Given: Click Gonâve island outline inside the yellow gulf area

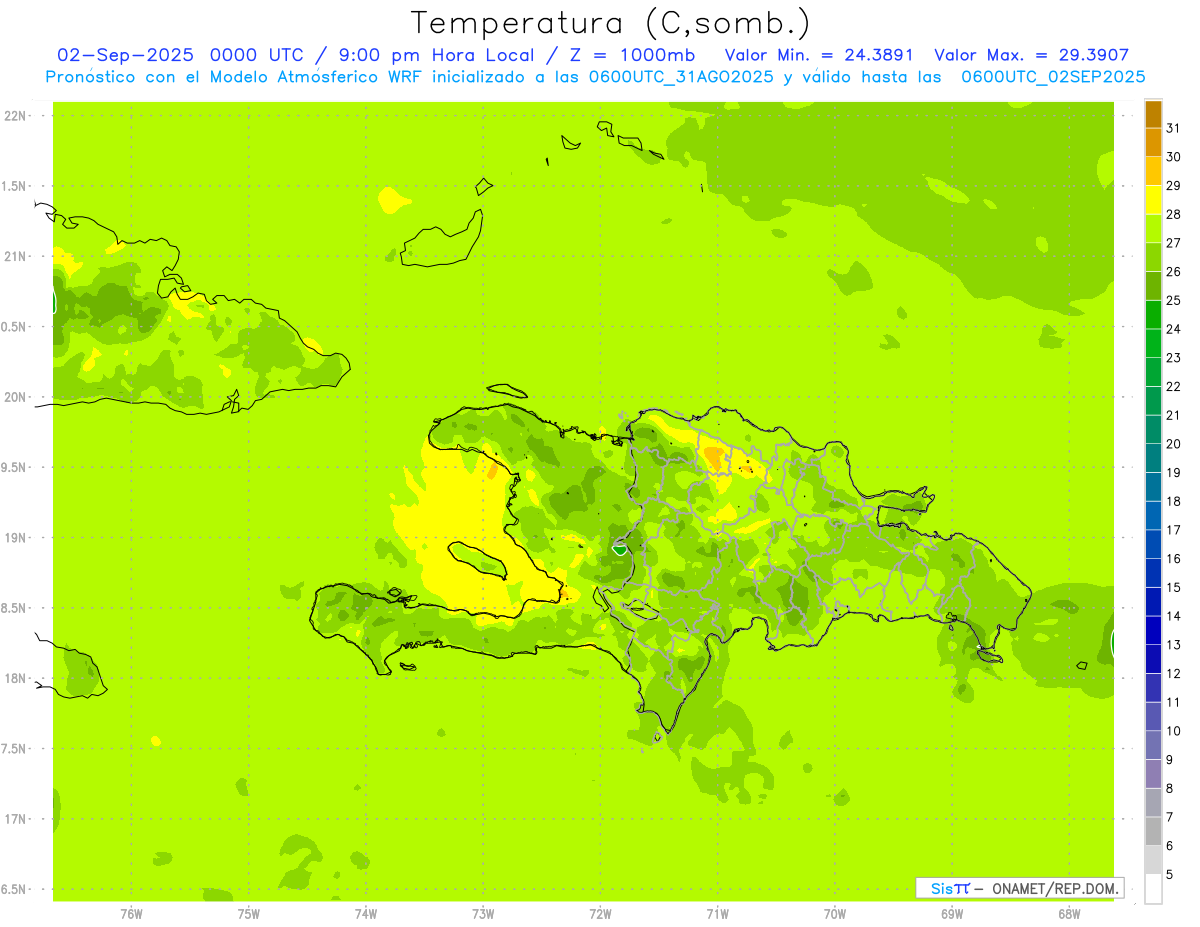Looking at the screenshot, I should (479, 560).
